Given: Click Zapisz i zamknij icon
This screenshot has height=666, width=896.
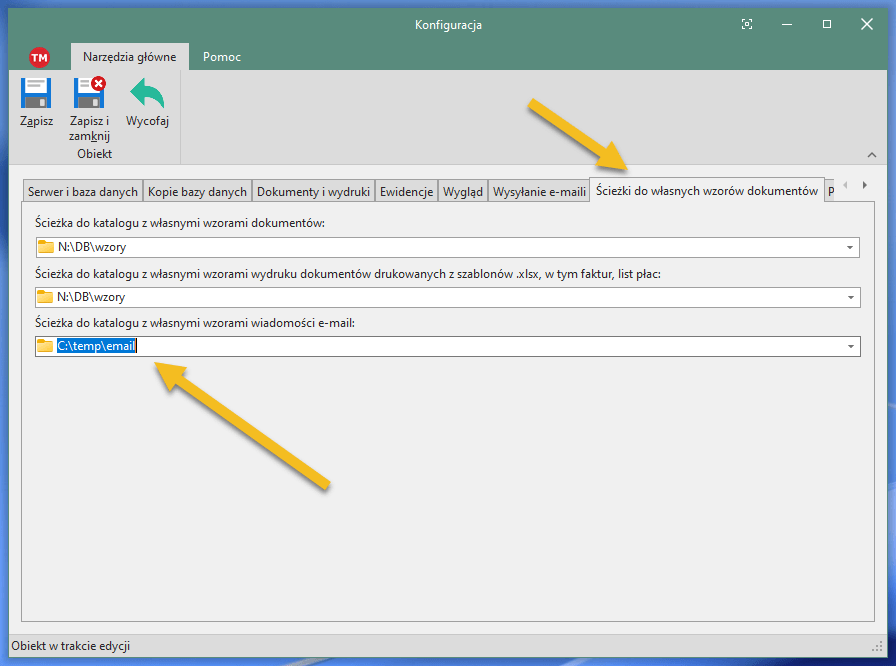Looking at the screenshot, I should tap(89, 94).
